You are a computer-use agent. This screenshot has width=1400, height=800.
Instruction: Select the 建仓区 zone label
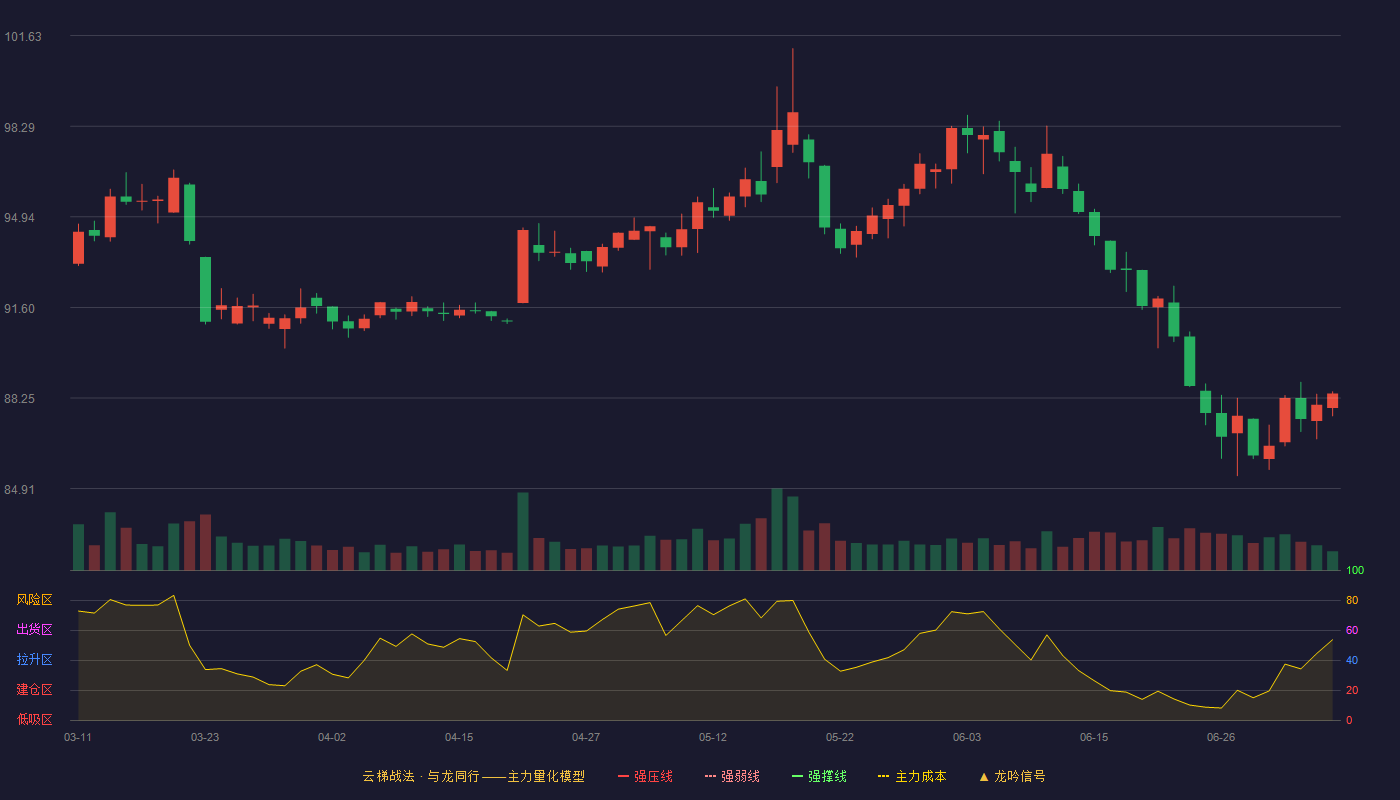click(34, 690)
